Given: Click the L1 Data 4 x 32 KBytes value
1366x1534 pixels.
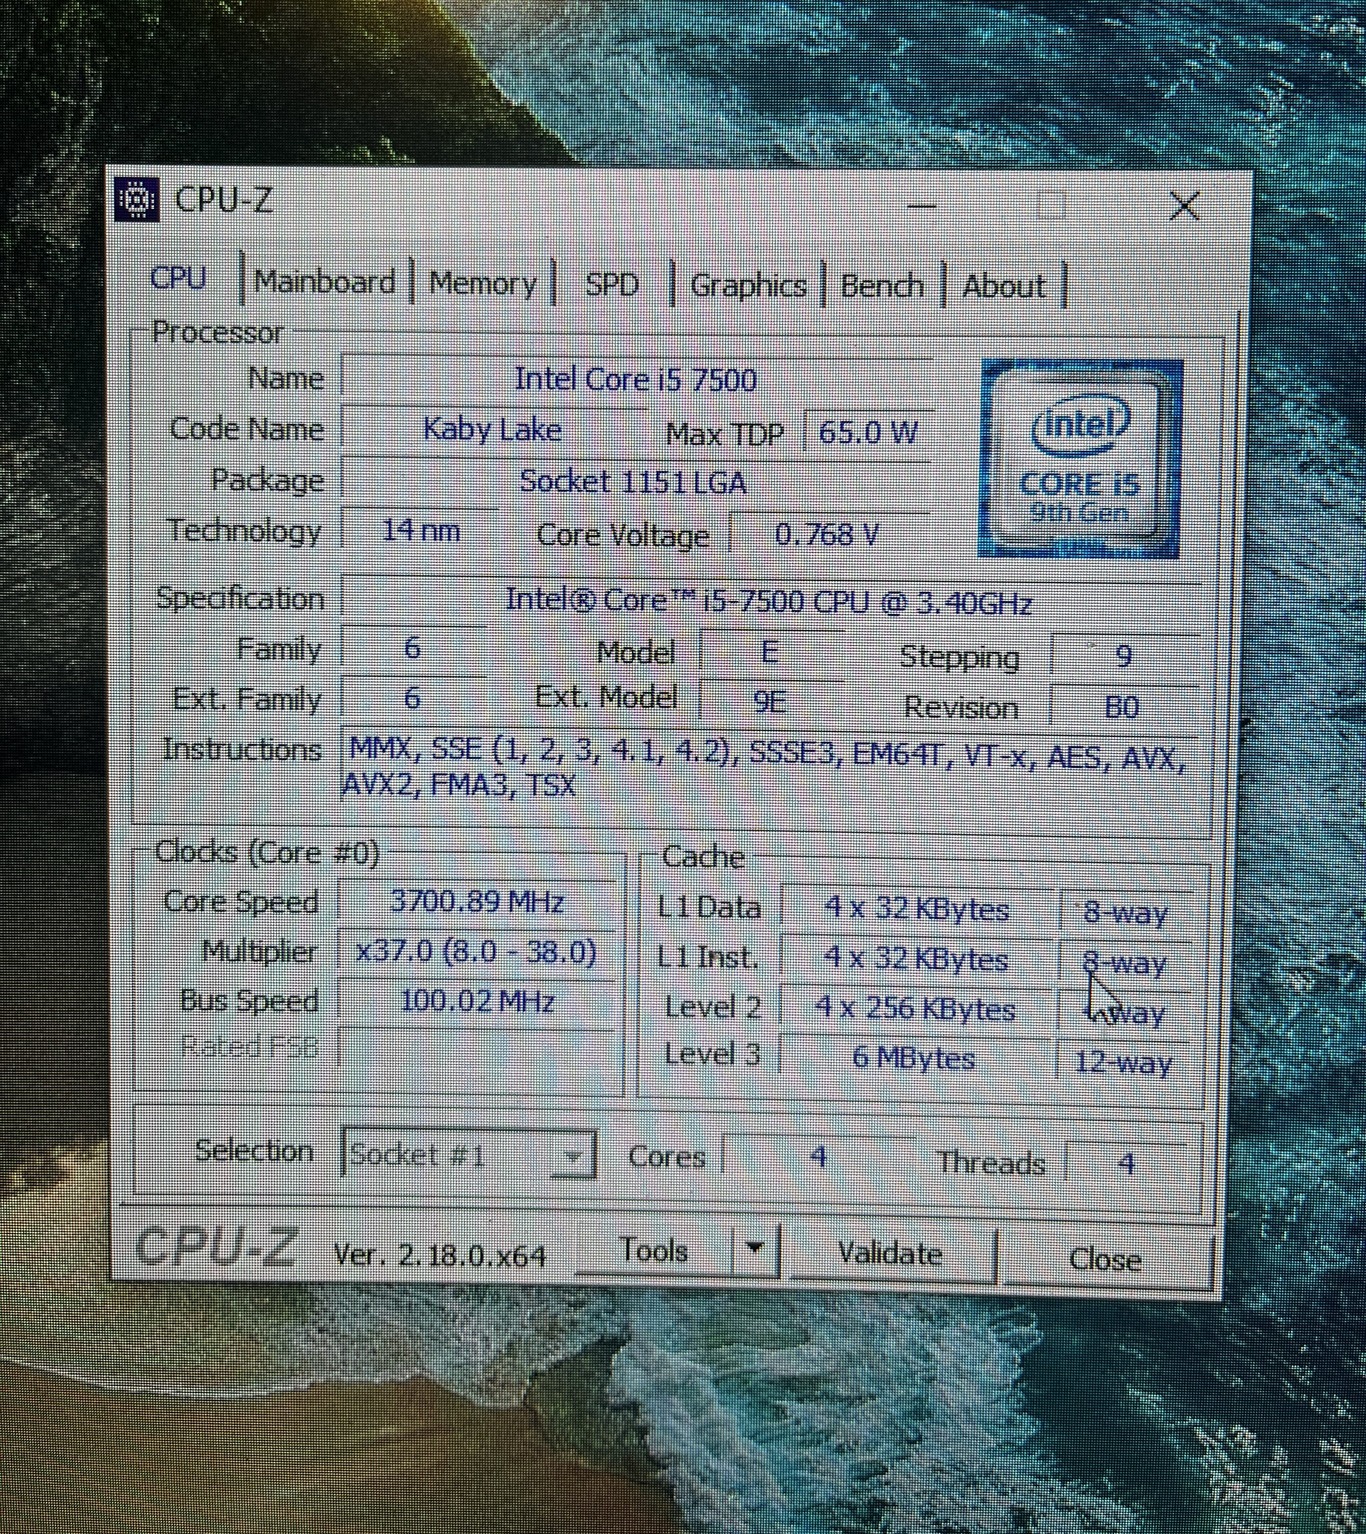Looking at the screenshot, I should [x=916, y=908].
